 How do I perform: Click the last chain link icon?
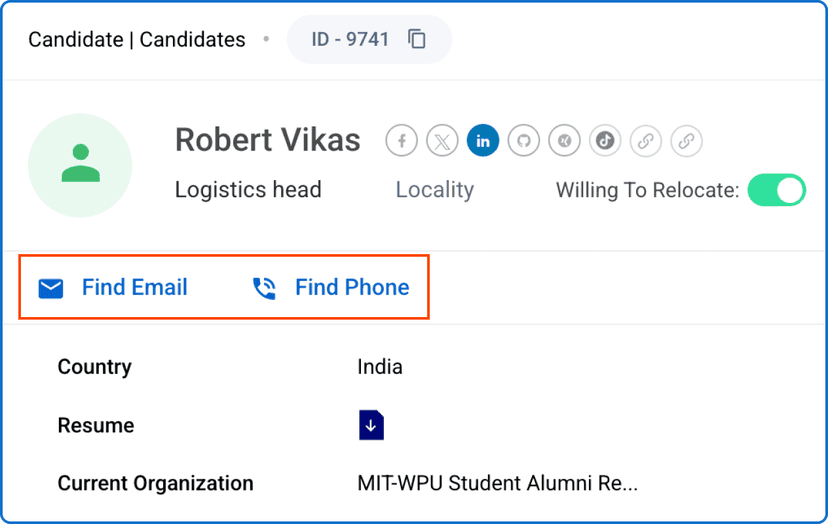tap(686, 141)
